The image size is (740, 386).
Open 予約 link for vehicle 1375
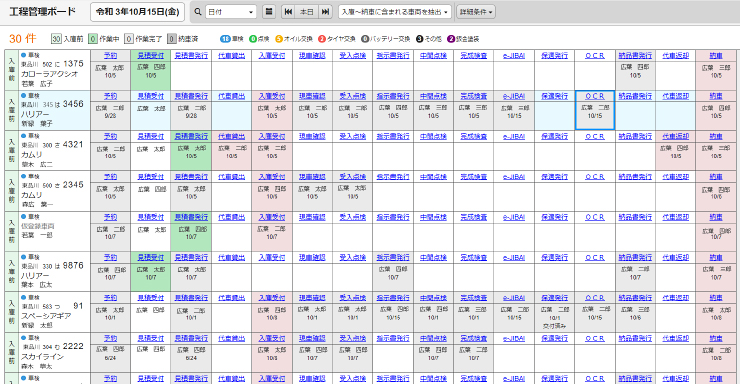click(x=110, y=55)
